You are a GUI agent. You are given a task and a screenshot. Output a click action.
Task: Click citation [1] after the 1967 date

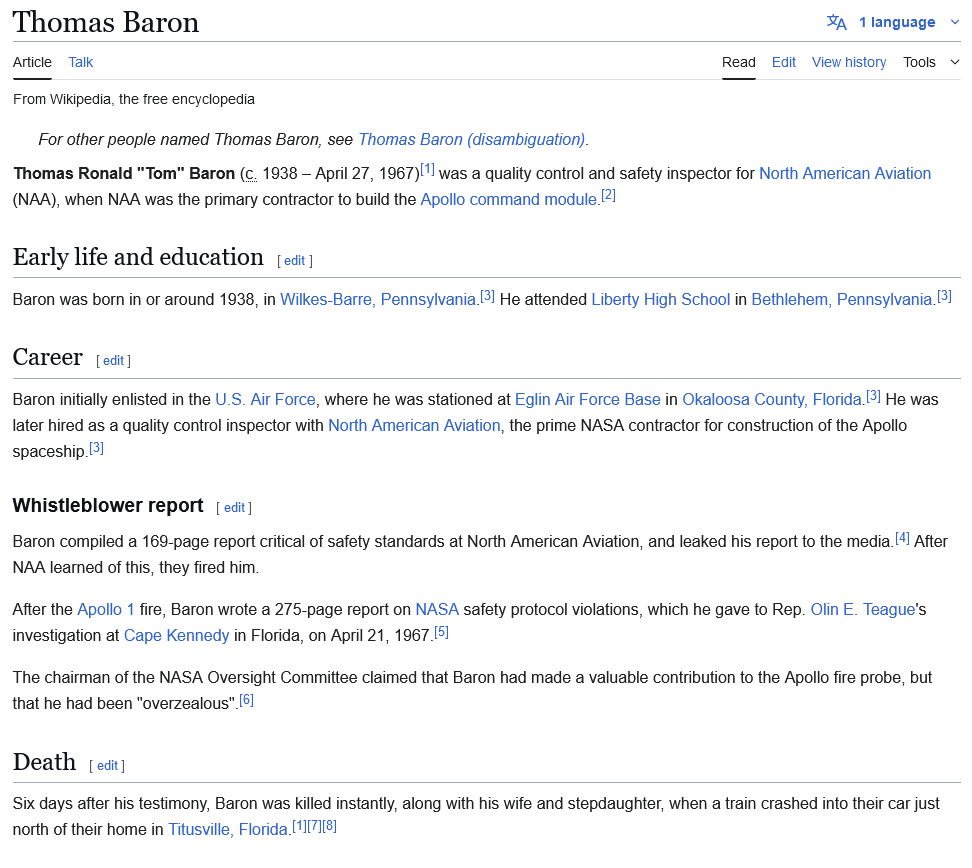pyautogui.click(x=427, y=169)
